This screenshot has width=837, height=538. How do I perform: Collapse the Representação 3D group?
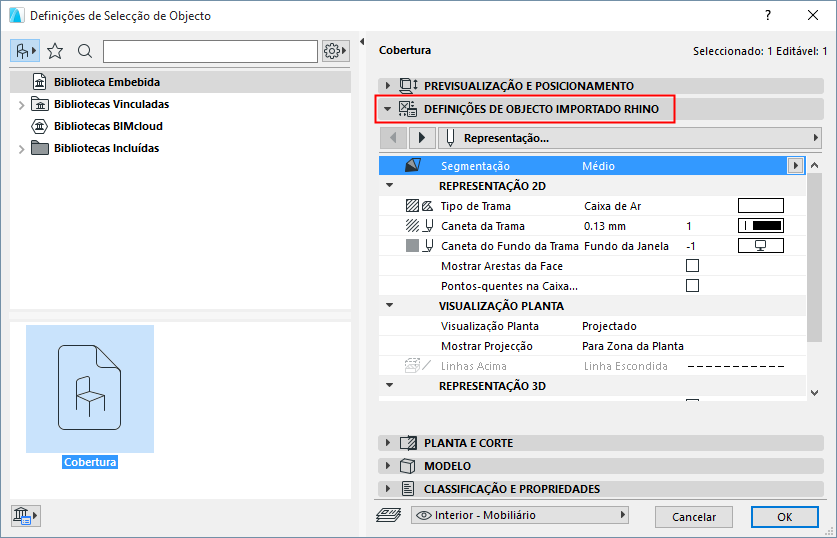pyautogui.click(x=390, y=385)
